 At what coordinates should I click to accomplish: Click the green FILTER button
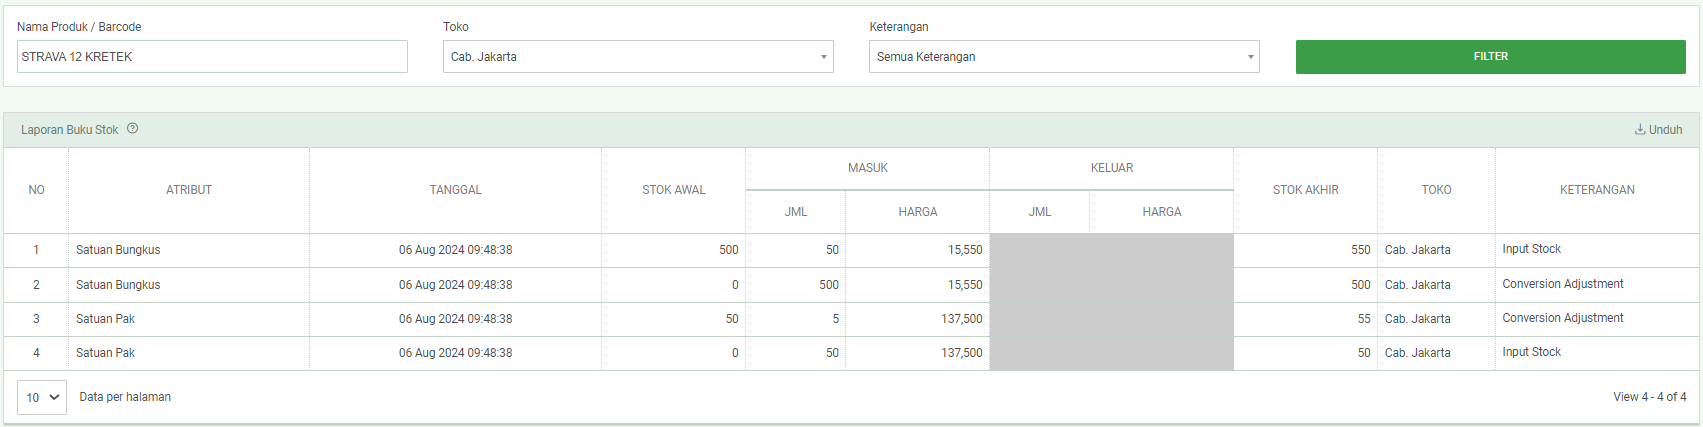(1490, 57)
